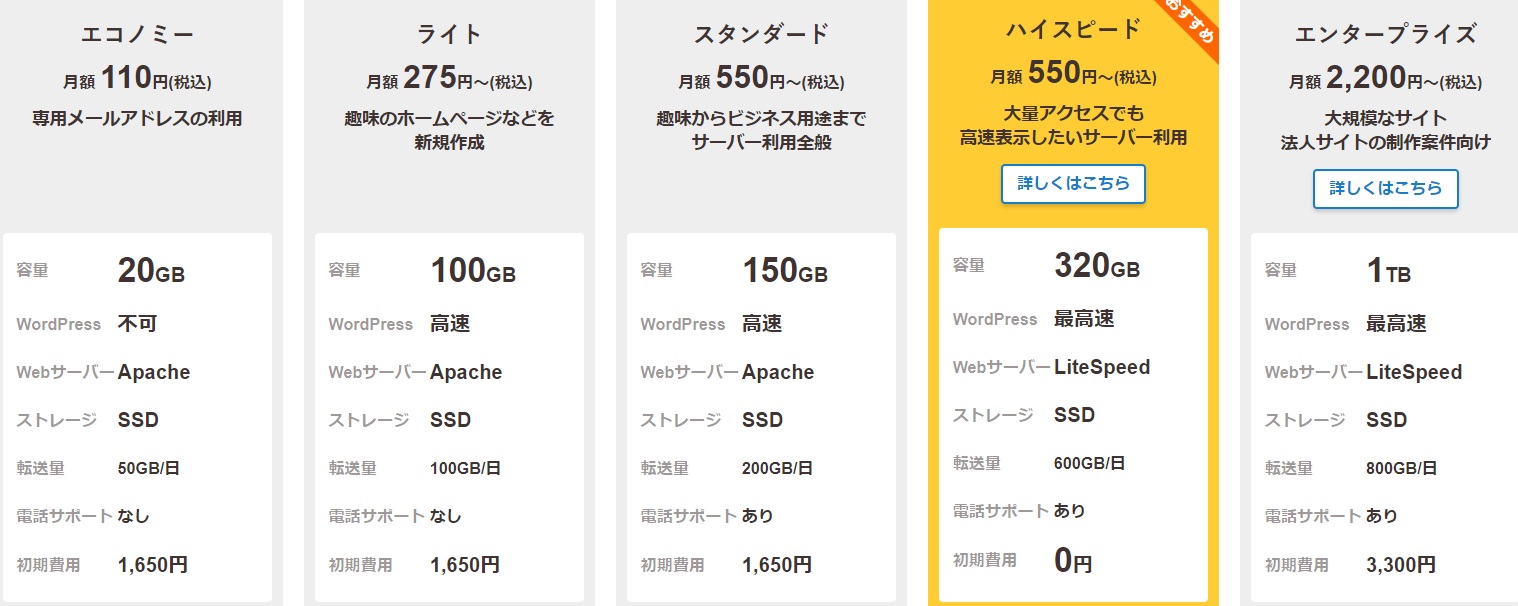Viewport: 1518px width, 606px height.
Task: Select the スタンダード plan heading
Action: (761, 35)
